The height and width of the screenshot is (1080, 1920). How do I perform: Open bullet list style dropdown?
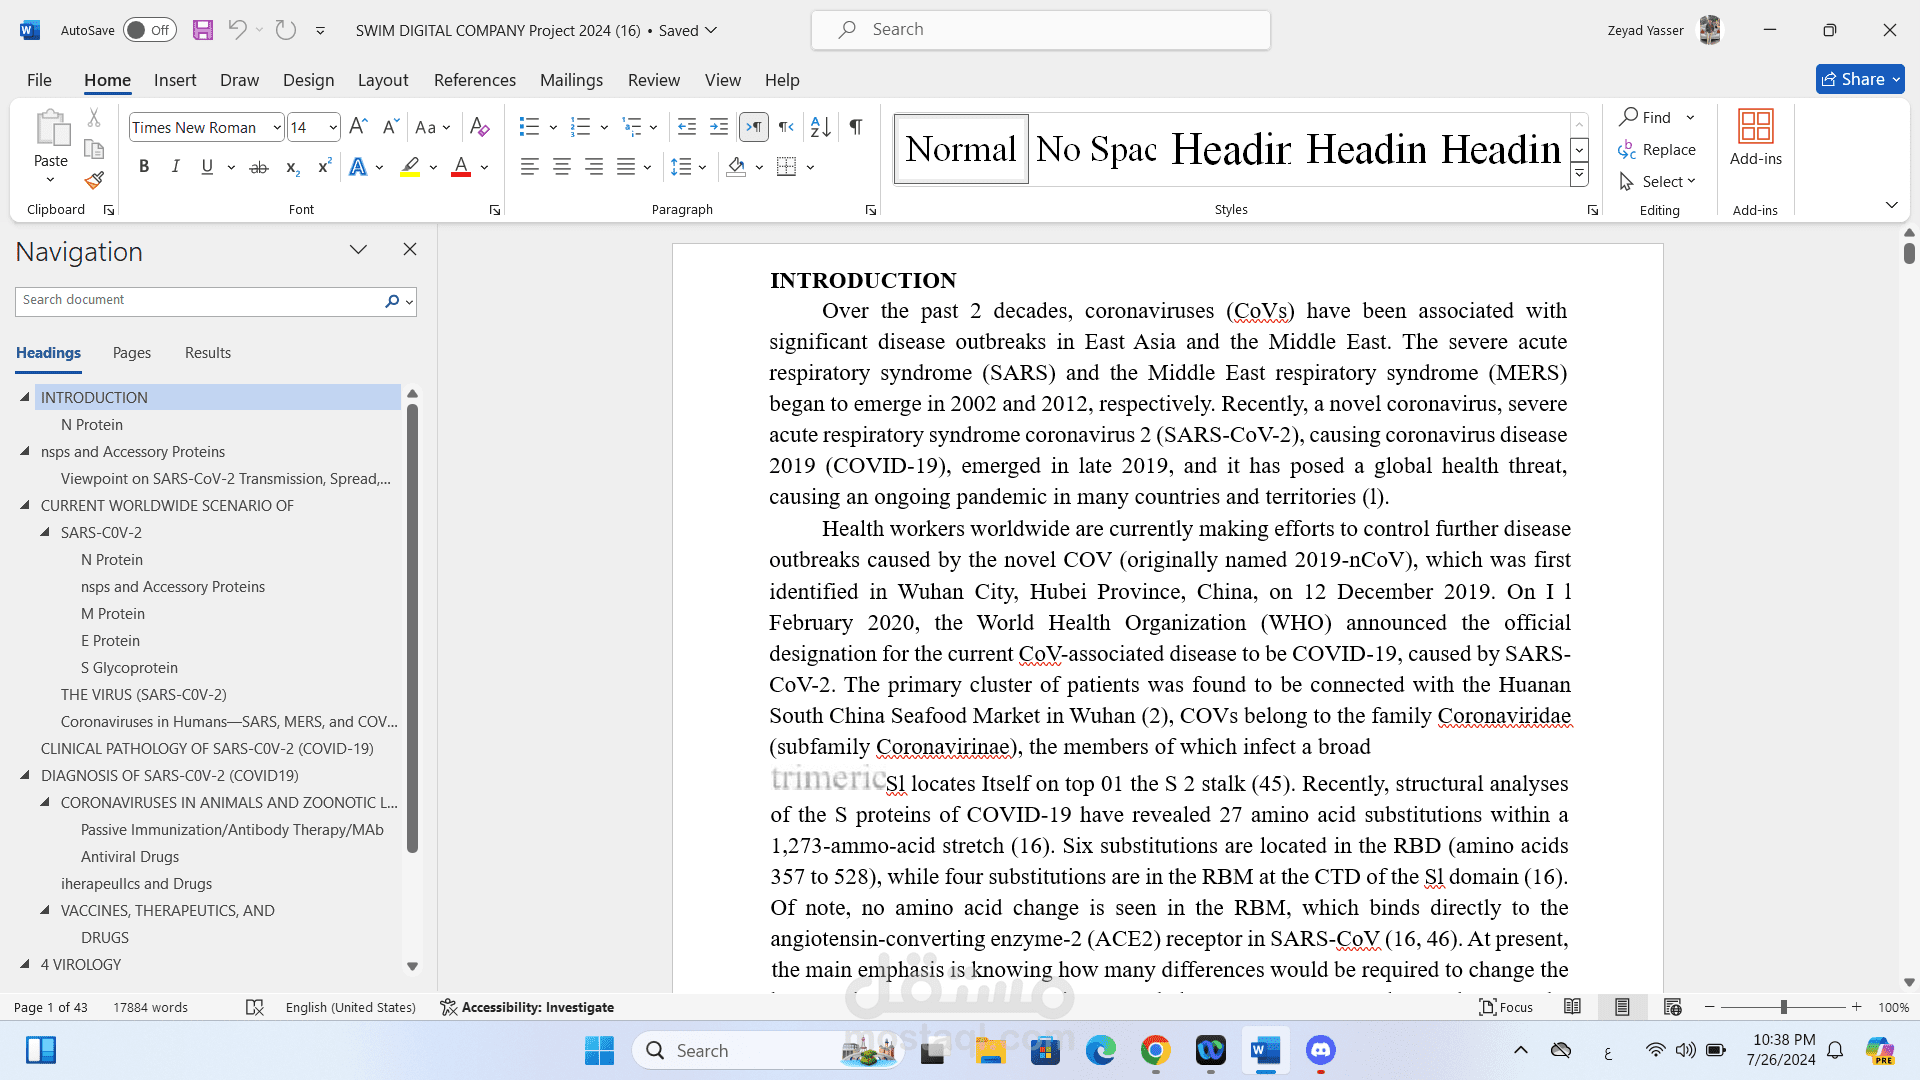[x=553, y=127]
